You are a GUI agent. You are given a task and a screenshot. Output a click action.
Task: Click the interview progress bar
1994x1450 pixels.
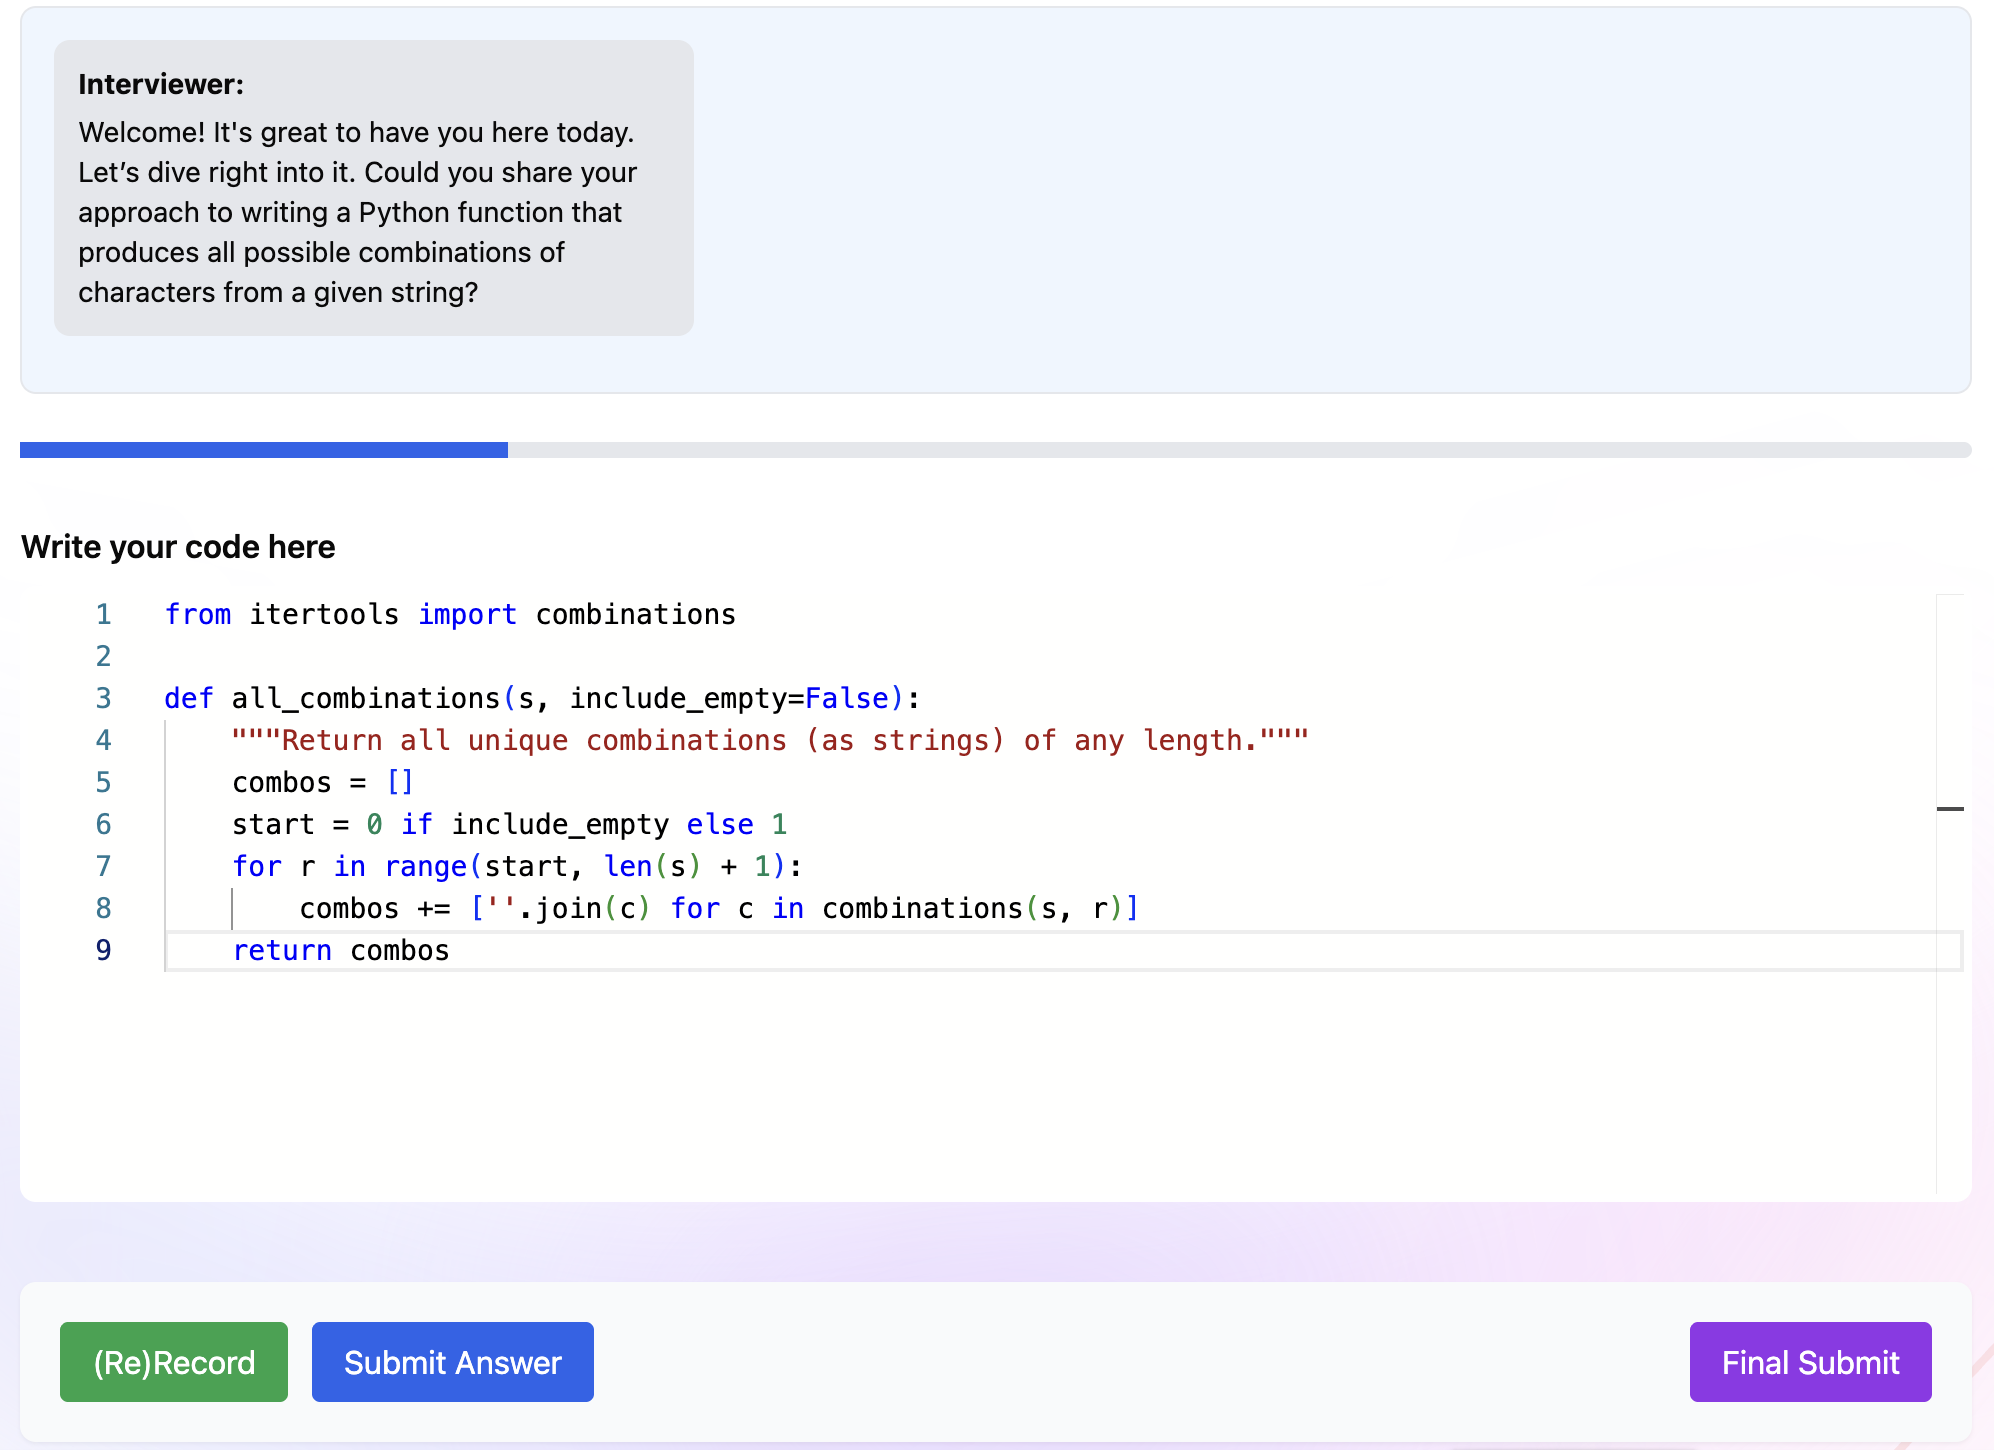click(x=995, y=450)
